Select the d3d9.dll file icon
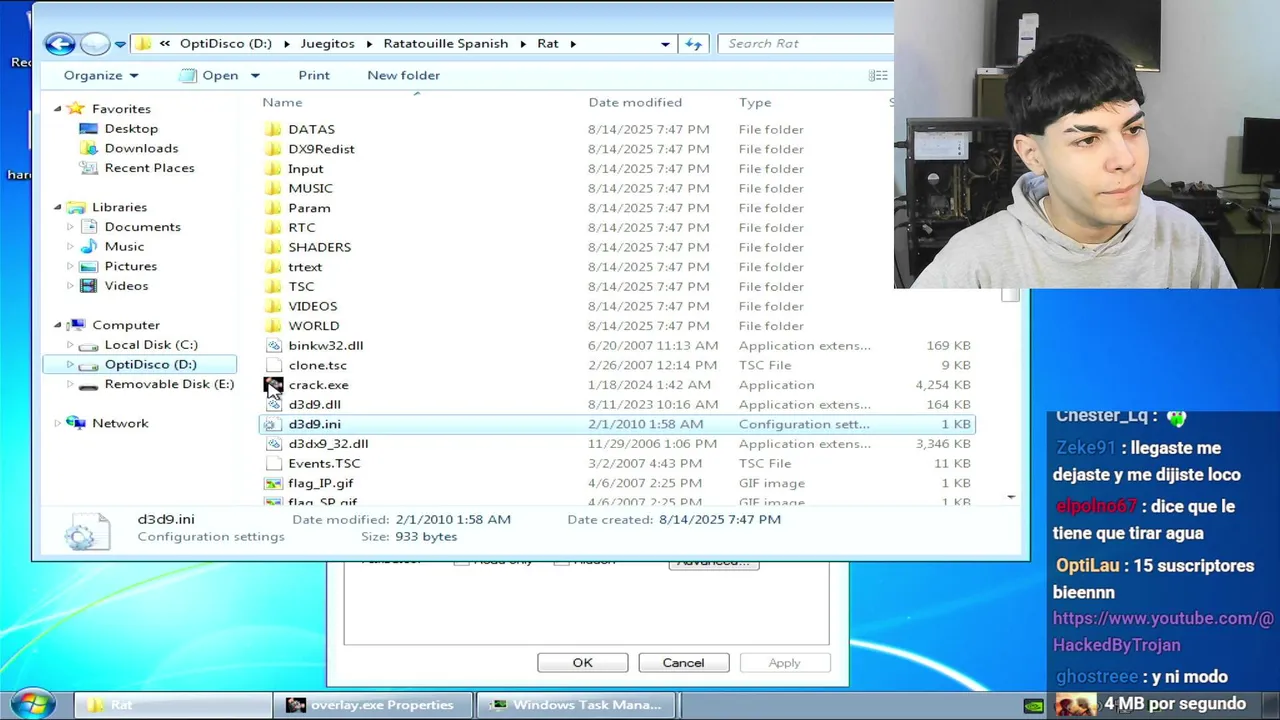The image size is (1280, 720). coord(274,404)
